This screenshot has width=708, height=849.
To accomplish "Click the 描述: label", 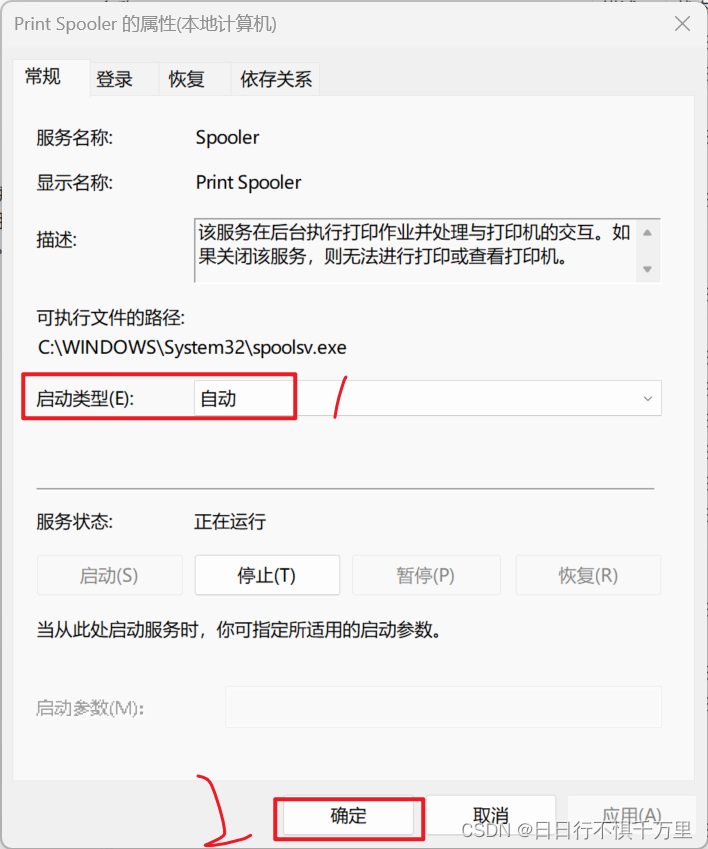I will point(57,239).
